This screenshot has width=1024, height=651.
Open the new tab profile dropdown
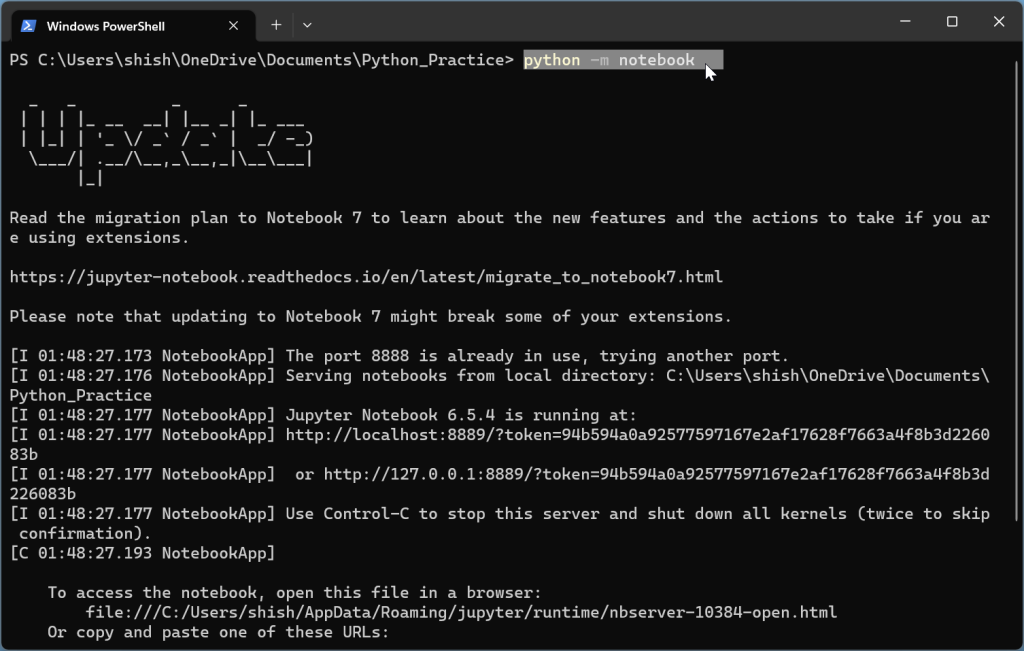point(307,25)
